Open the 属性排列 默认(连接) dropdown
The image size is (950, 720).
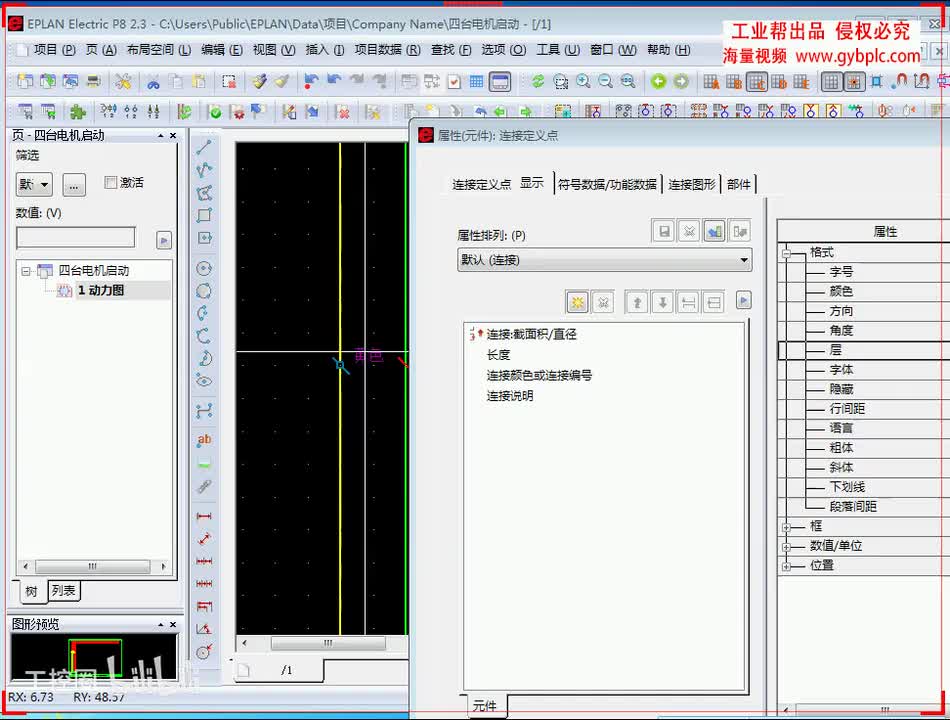pyautogui.click(x=605, y=260)
